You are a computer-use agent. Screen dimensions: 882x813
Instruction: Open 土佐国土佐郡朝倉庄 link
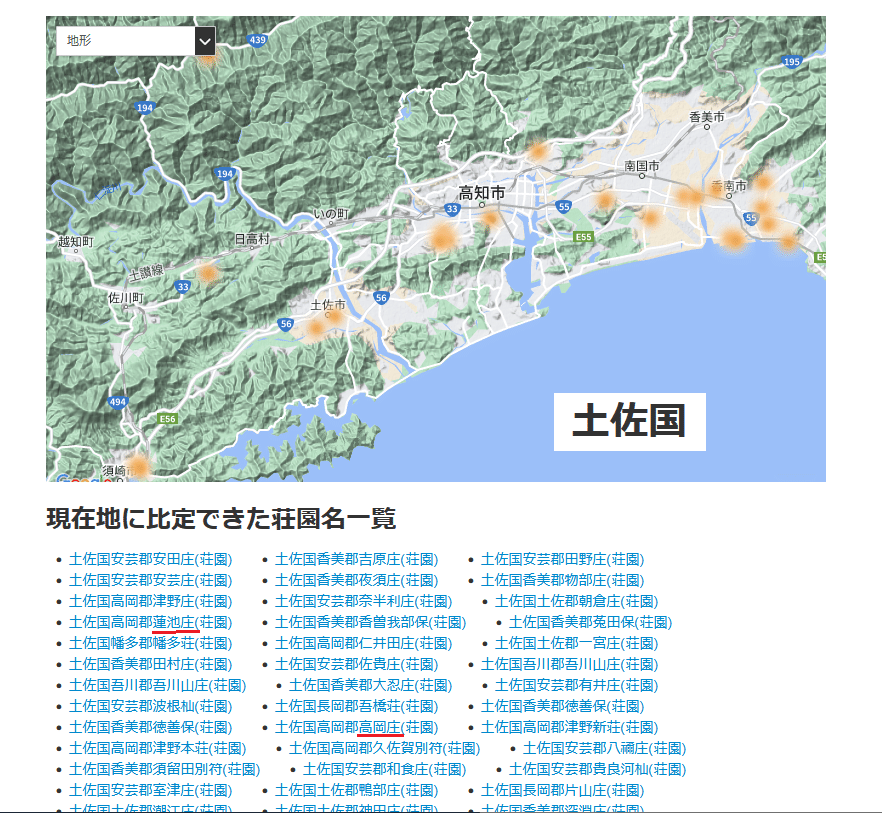coord(577,601)
